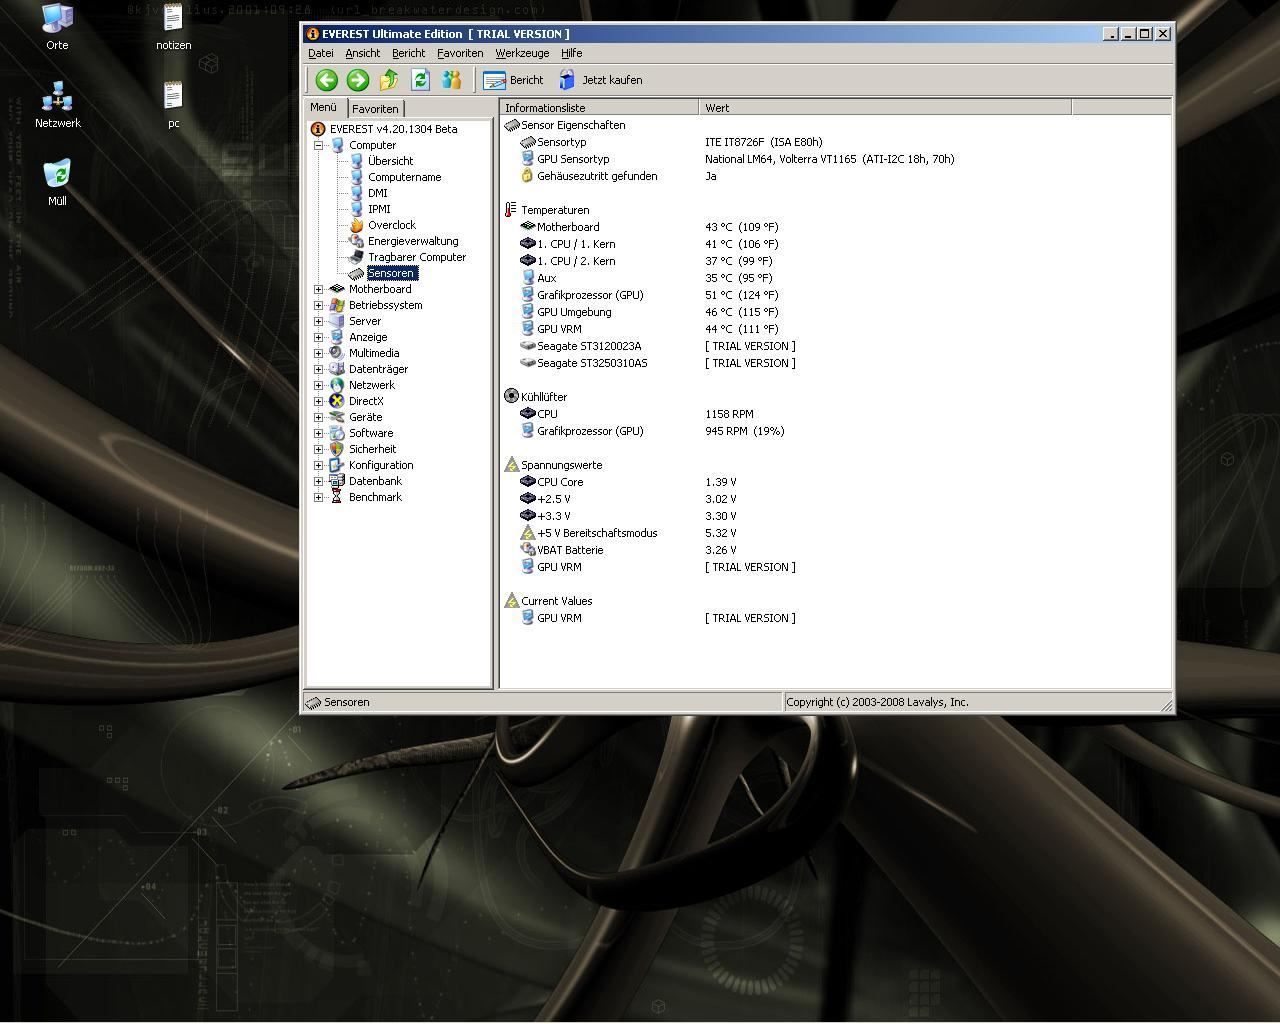
Task: Select the Grafikprozessor (GPU) temperature row
Action: point(590,295)
